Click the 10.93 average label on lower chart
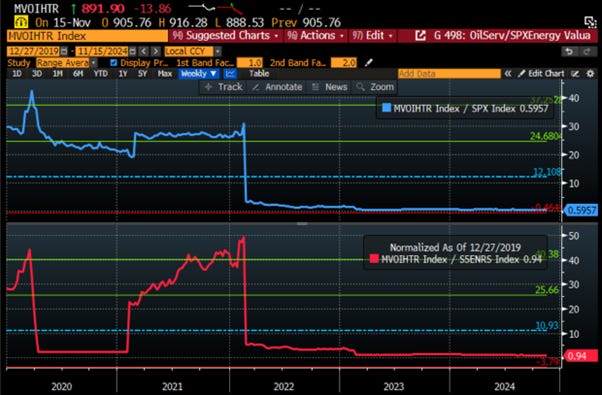Viewport: 602px width, 395px height. (x=547, y=326)
